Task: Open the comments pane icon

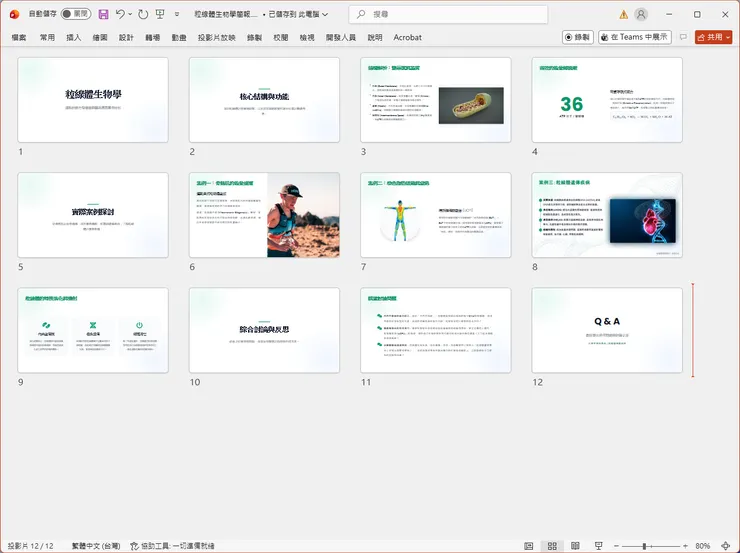Action: [683, 37]
